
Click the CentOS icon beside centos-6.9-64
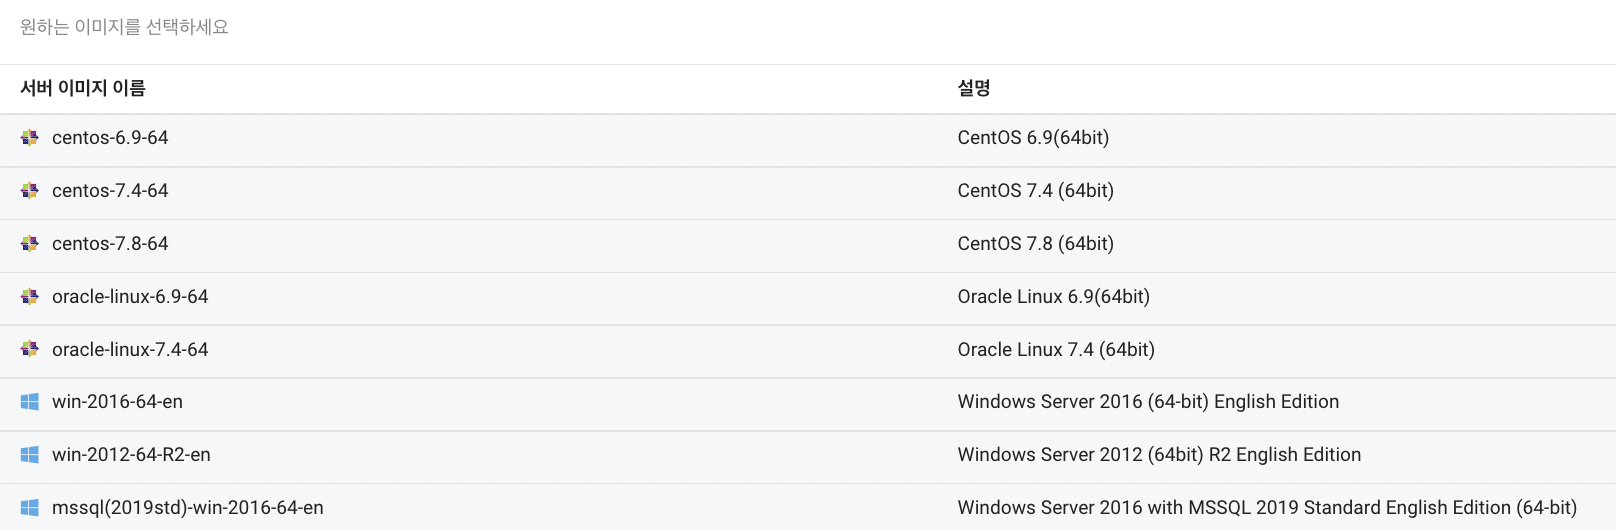point(30,138)
